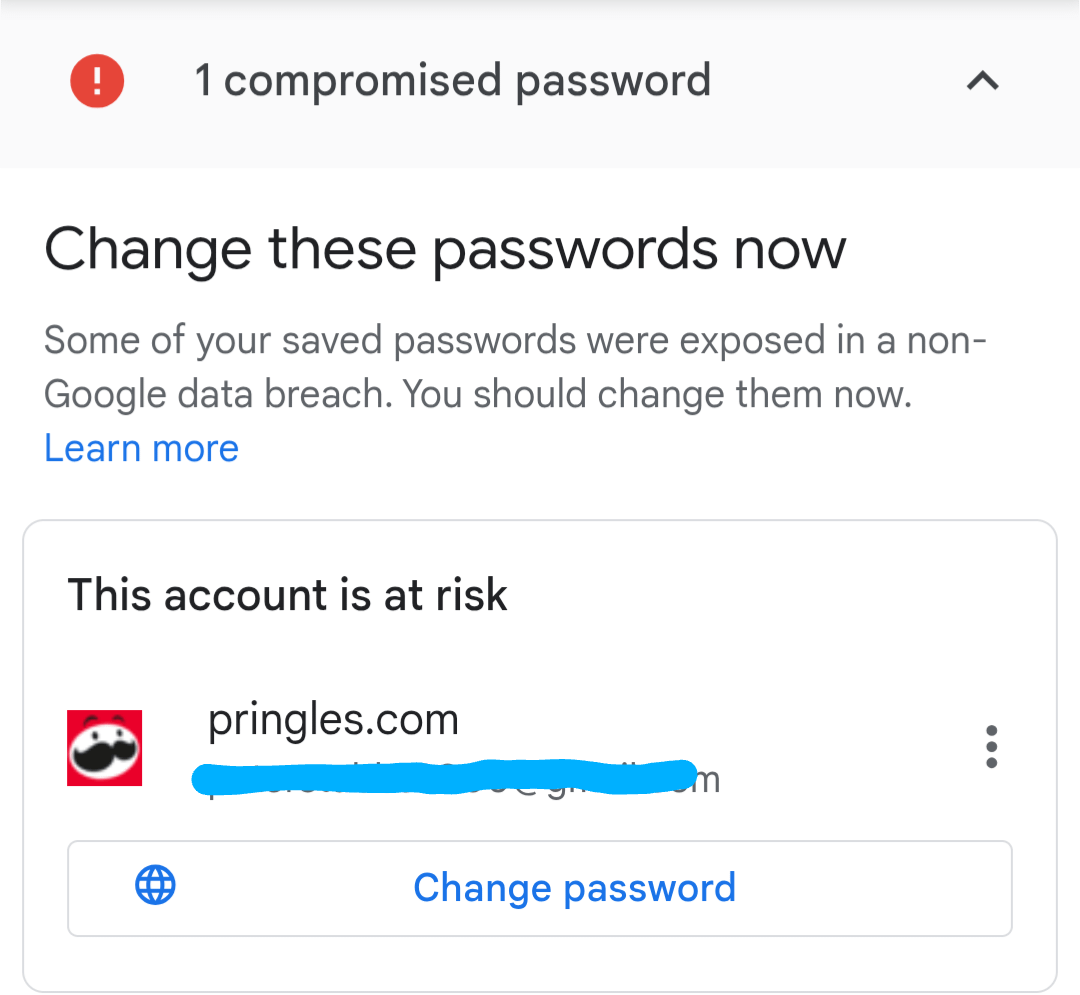Click the globe icon beside Change password
The image size is (1080, 995).
click(155, 886)
